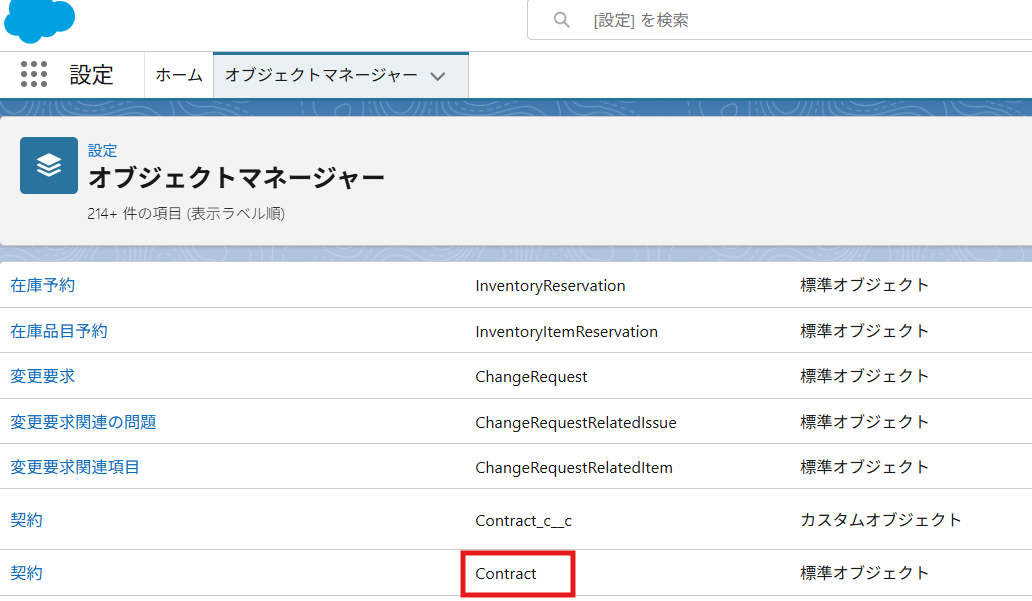Click the InventoryReservation API name cell

(550, 286)
